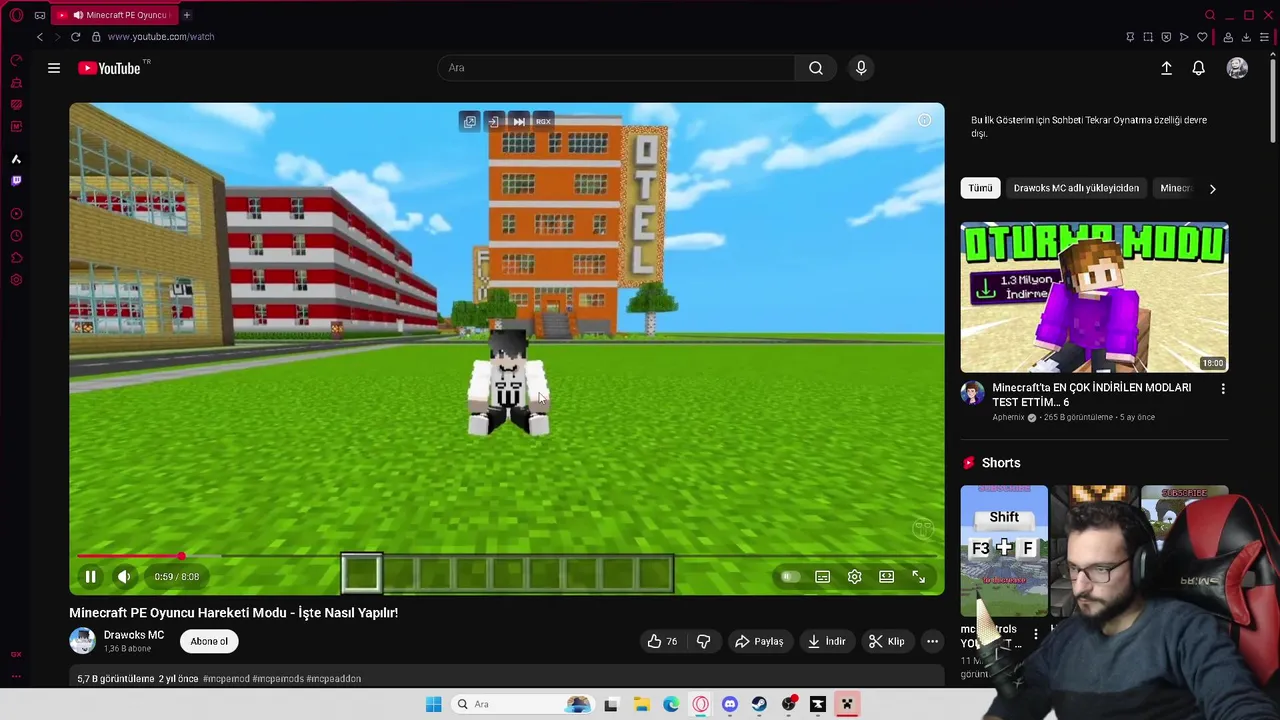Take a snapshot with Opera toolbar icon
The height and width of the screenshot is (720, 1280).
pyautogui.click(x=1148, y=37)
